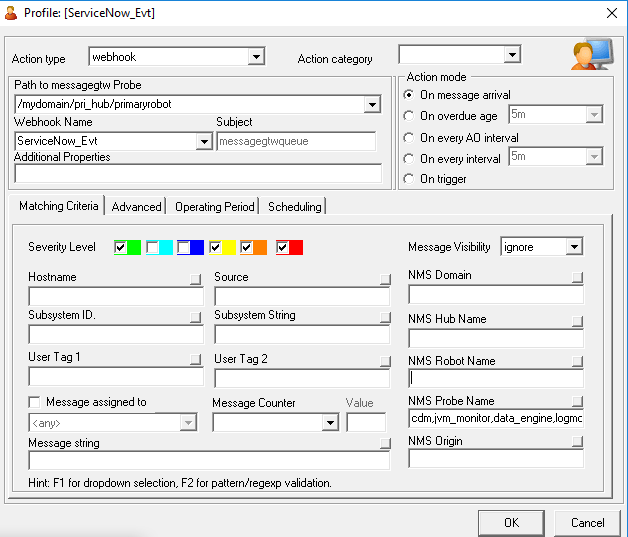Click the small button beside NMS Domain
628x537 pixels.
577,278
